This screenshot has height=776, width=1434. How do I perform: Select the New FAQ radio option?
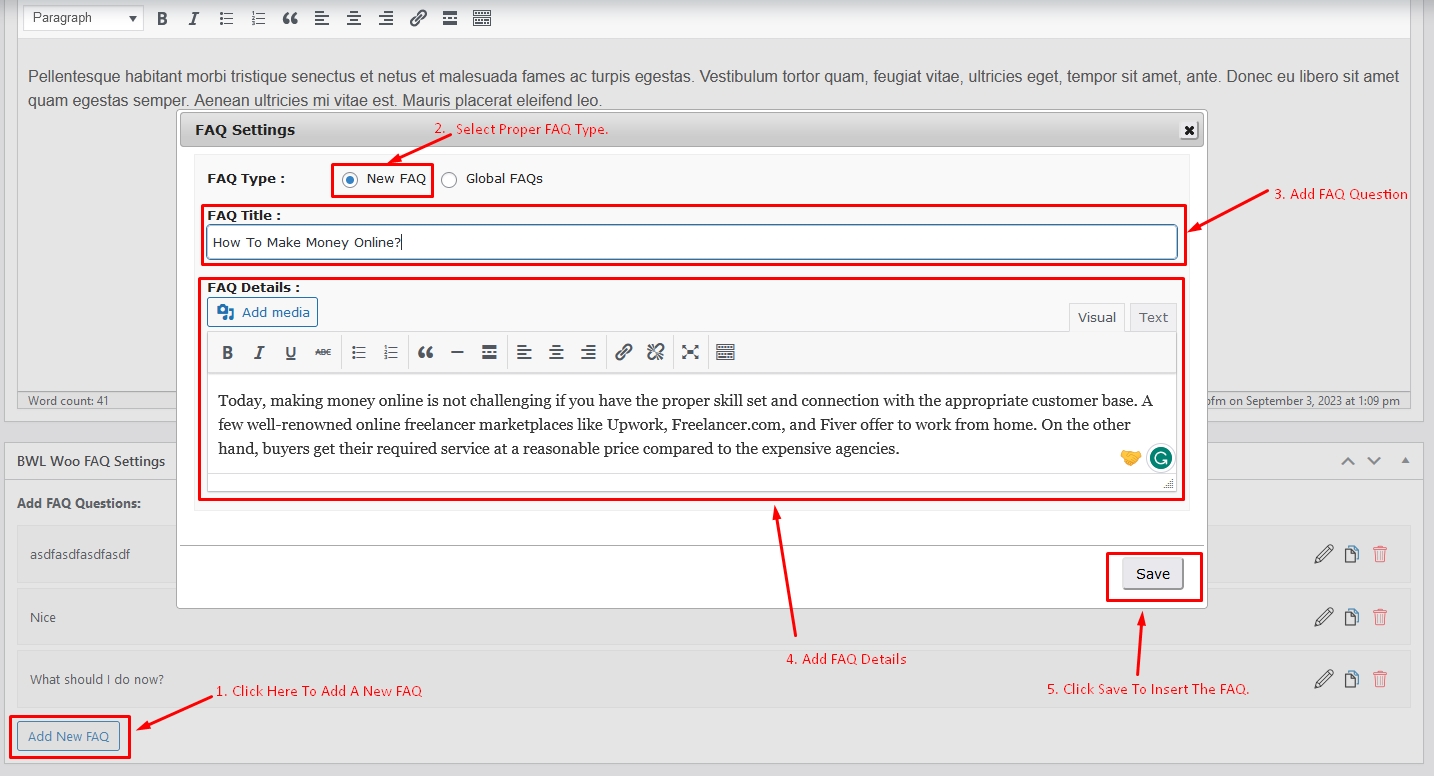pyautogui.click(x=350, y=180)
